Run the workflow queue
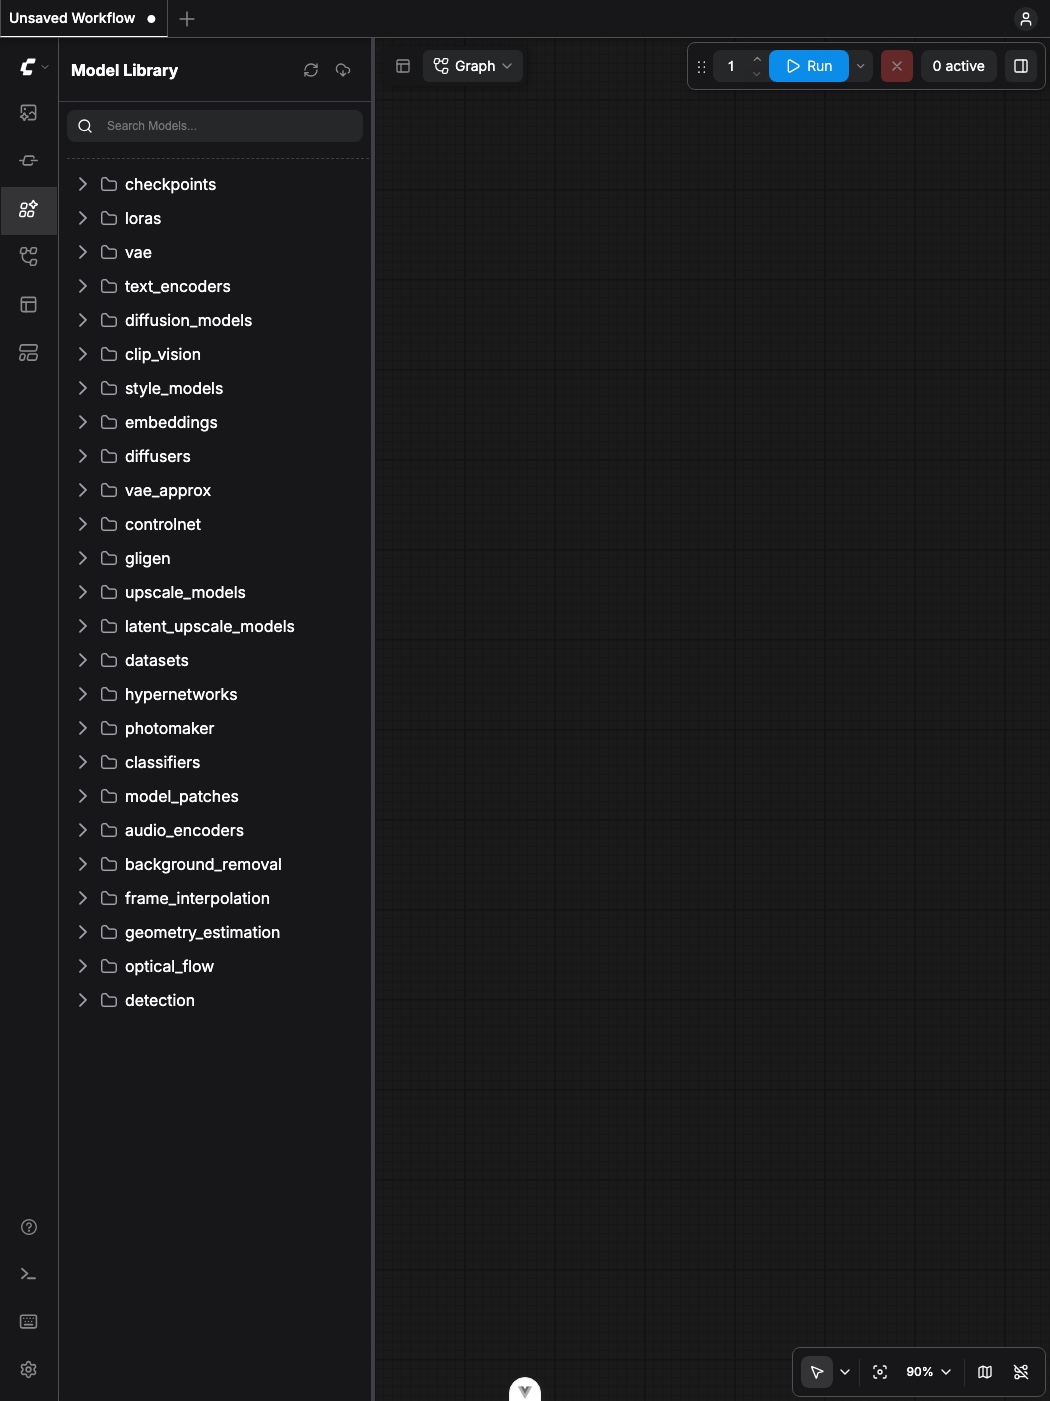Screen dimensions: 1050x1401 click(809, 66)
